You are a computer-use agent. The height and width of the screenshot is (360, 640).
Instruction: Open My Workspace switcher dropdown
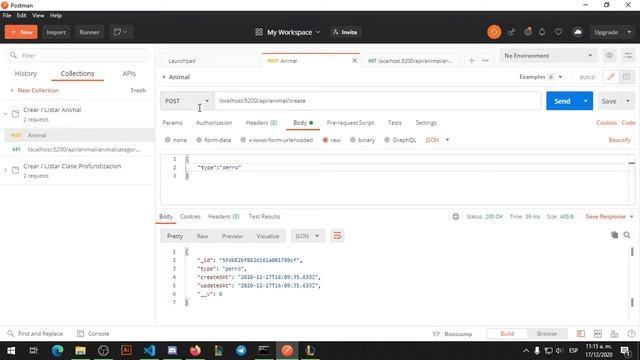[x=288, y=32]
